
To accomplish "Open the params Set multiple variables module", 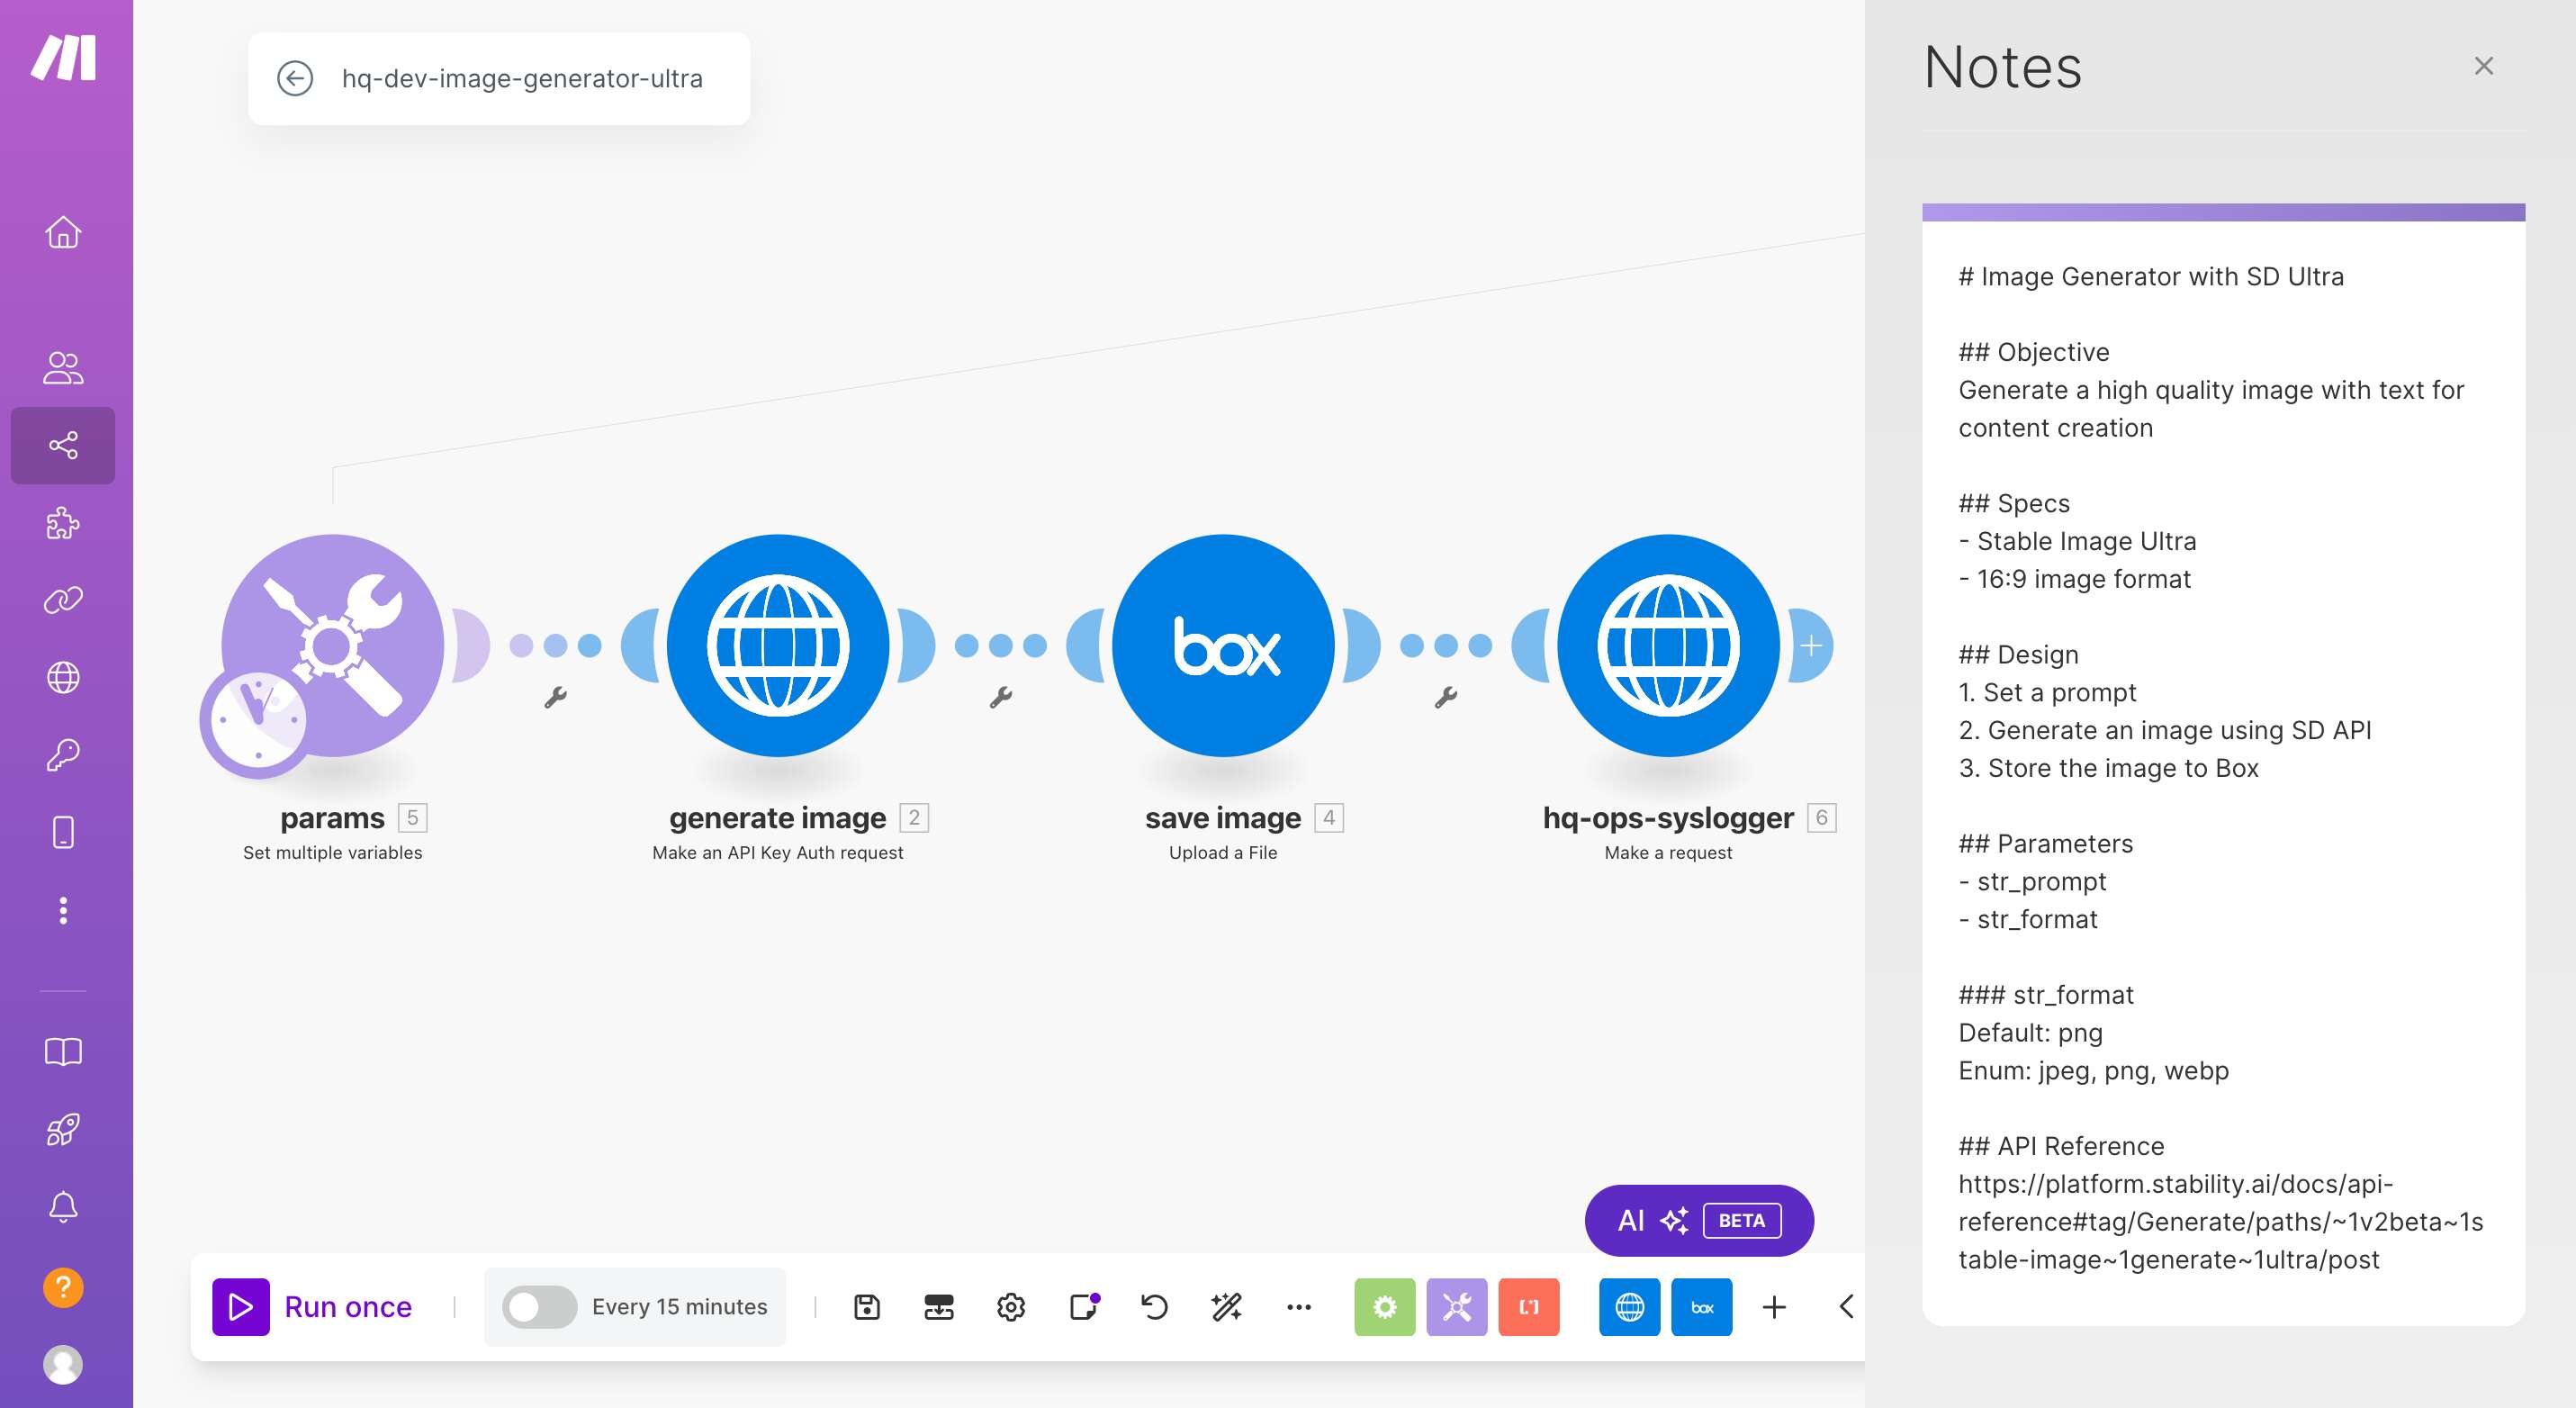I will 333,645.
